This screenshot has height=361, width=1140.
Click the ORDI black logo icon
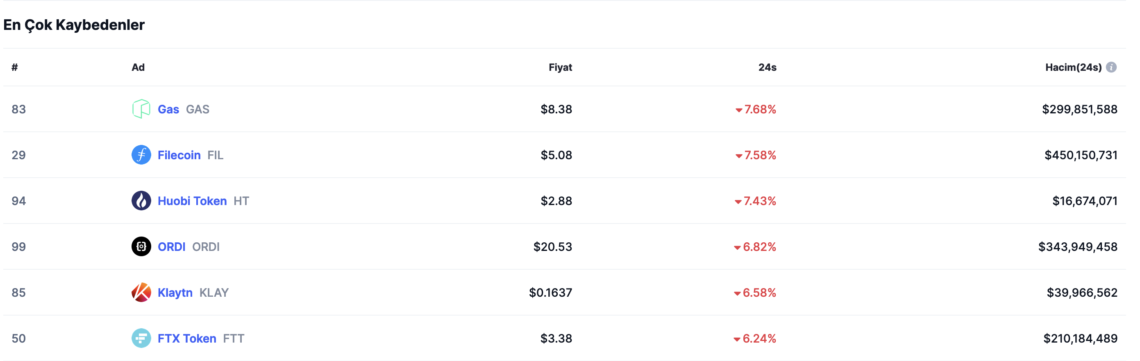tap(141, 246)
